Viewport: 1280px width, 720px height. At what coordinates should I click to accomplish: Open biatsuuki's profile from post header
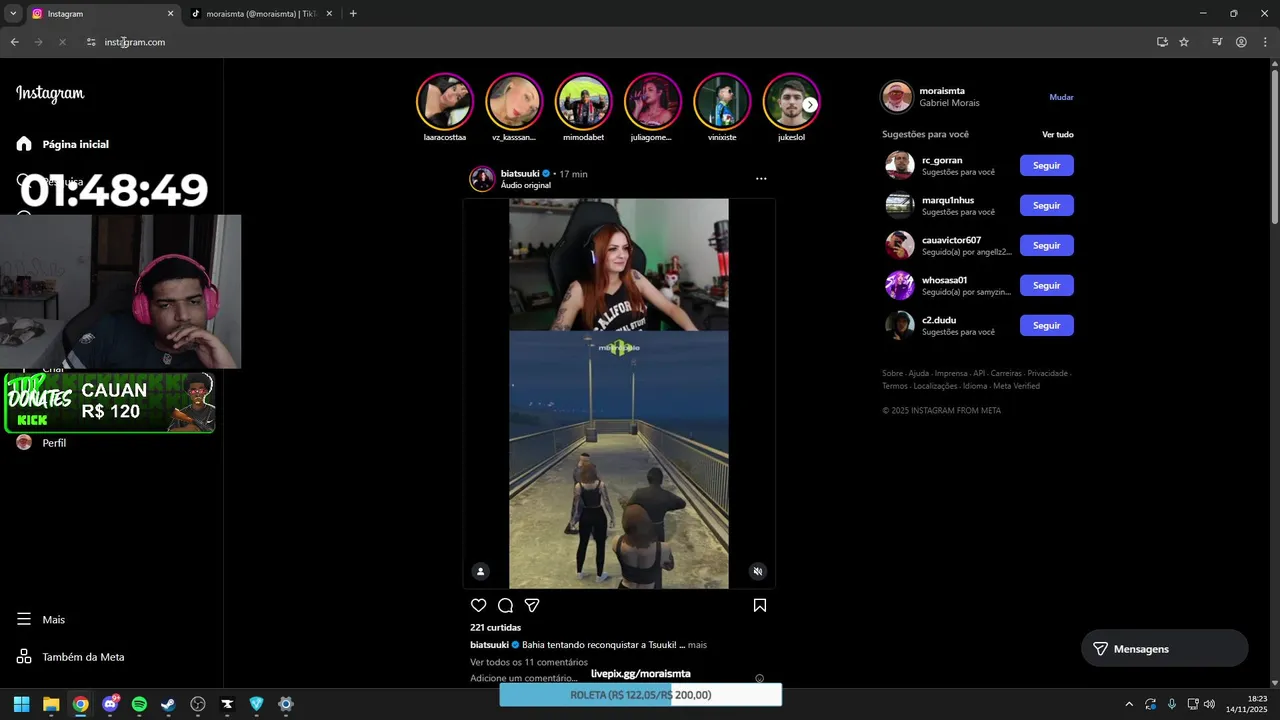coord(519,173)
